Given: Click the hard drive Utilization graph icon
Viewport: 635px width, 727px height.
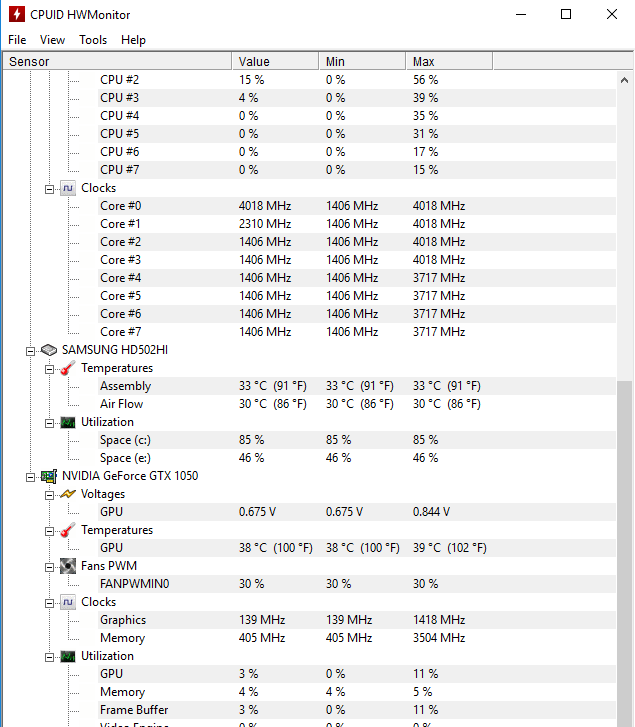Looking at the screenshot, I should 68,422.
